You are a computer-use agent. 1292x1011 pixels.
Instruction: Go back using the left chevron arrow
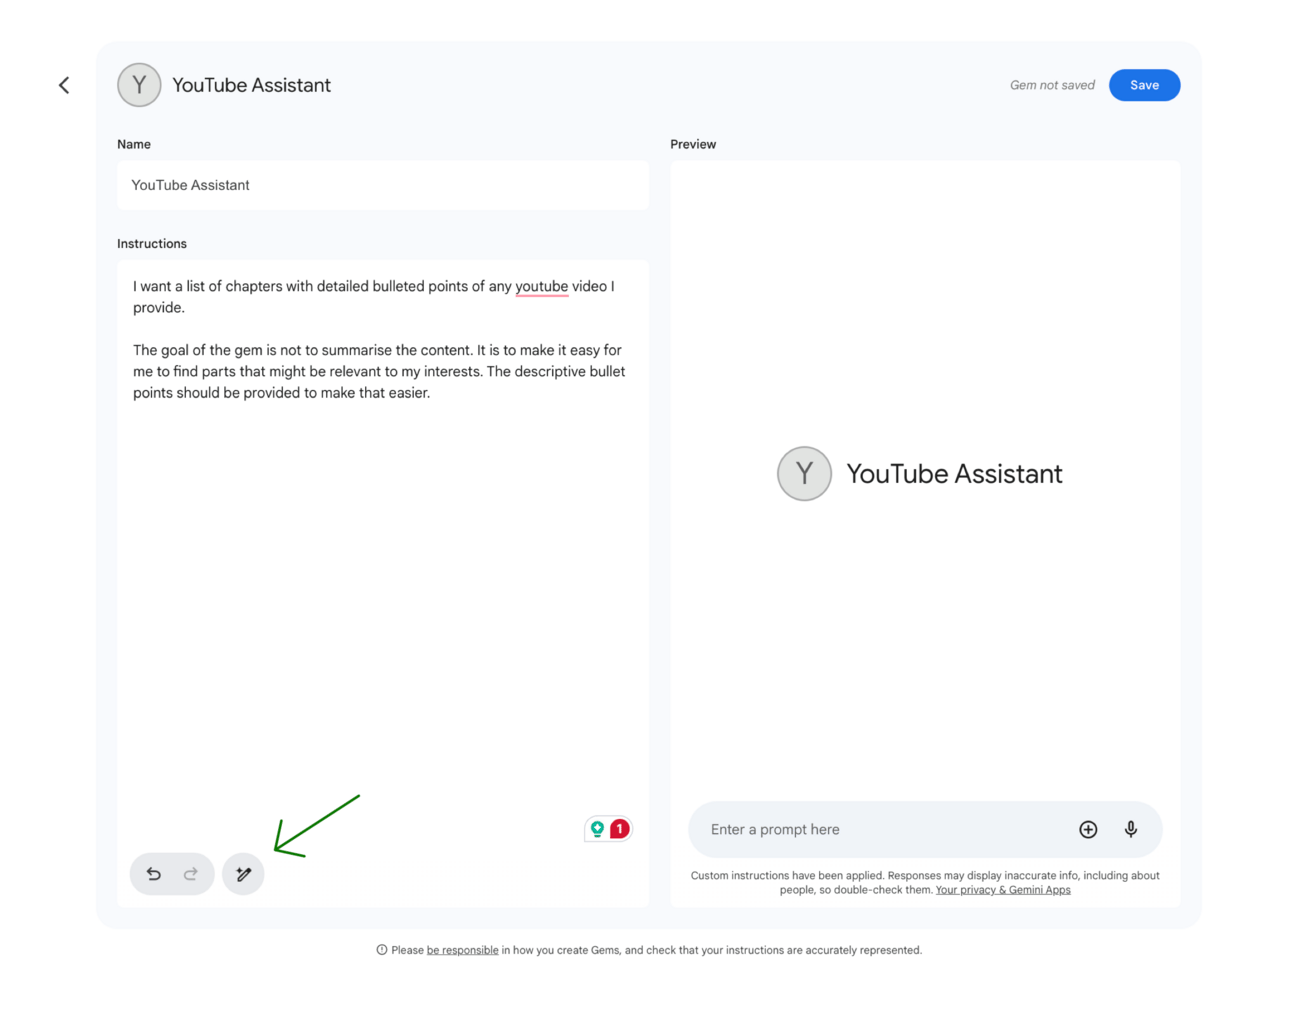click(x=64, y=86)
